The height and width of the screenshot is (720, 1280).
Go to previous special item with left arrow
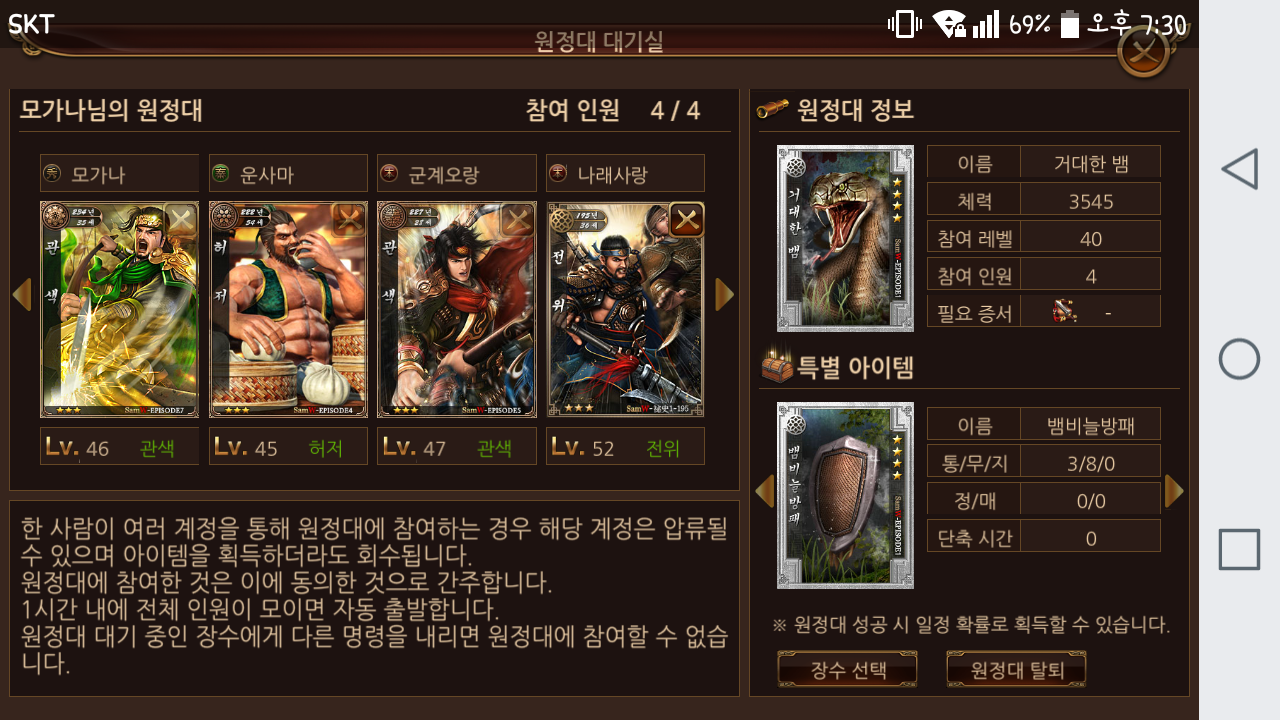click(x=764, y=491)
